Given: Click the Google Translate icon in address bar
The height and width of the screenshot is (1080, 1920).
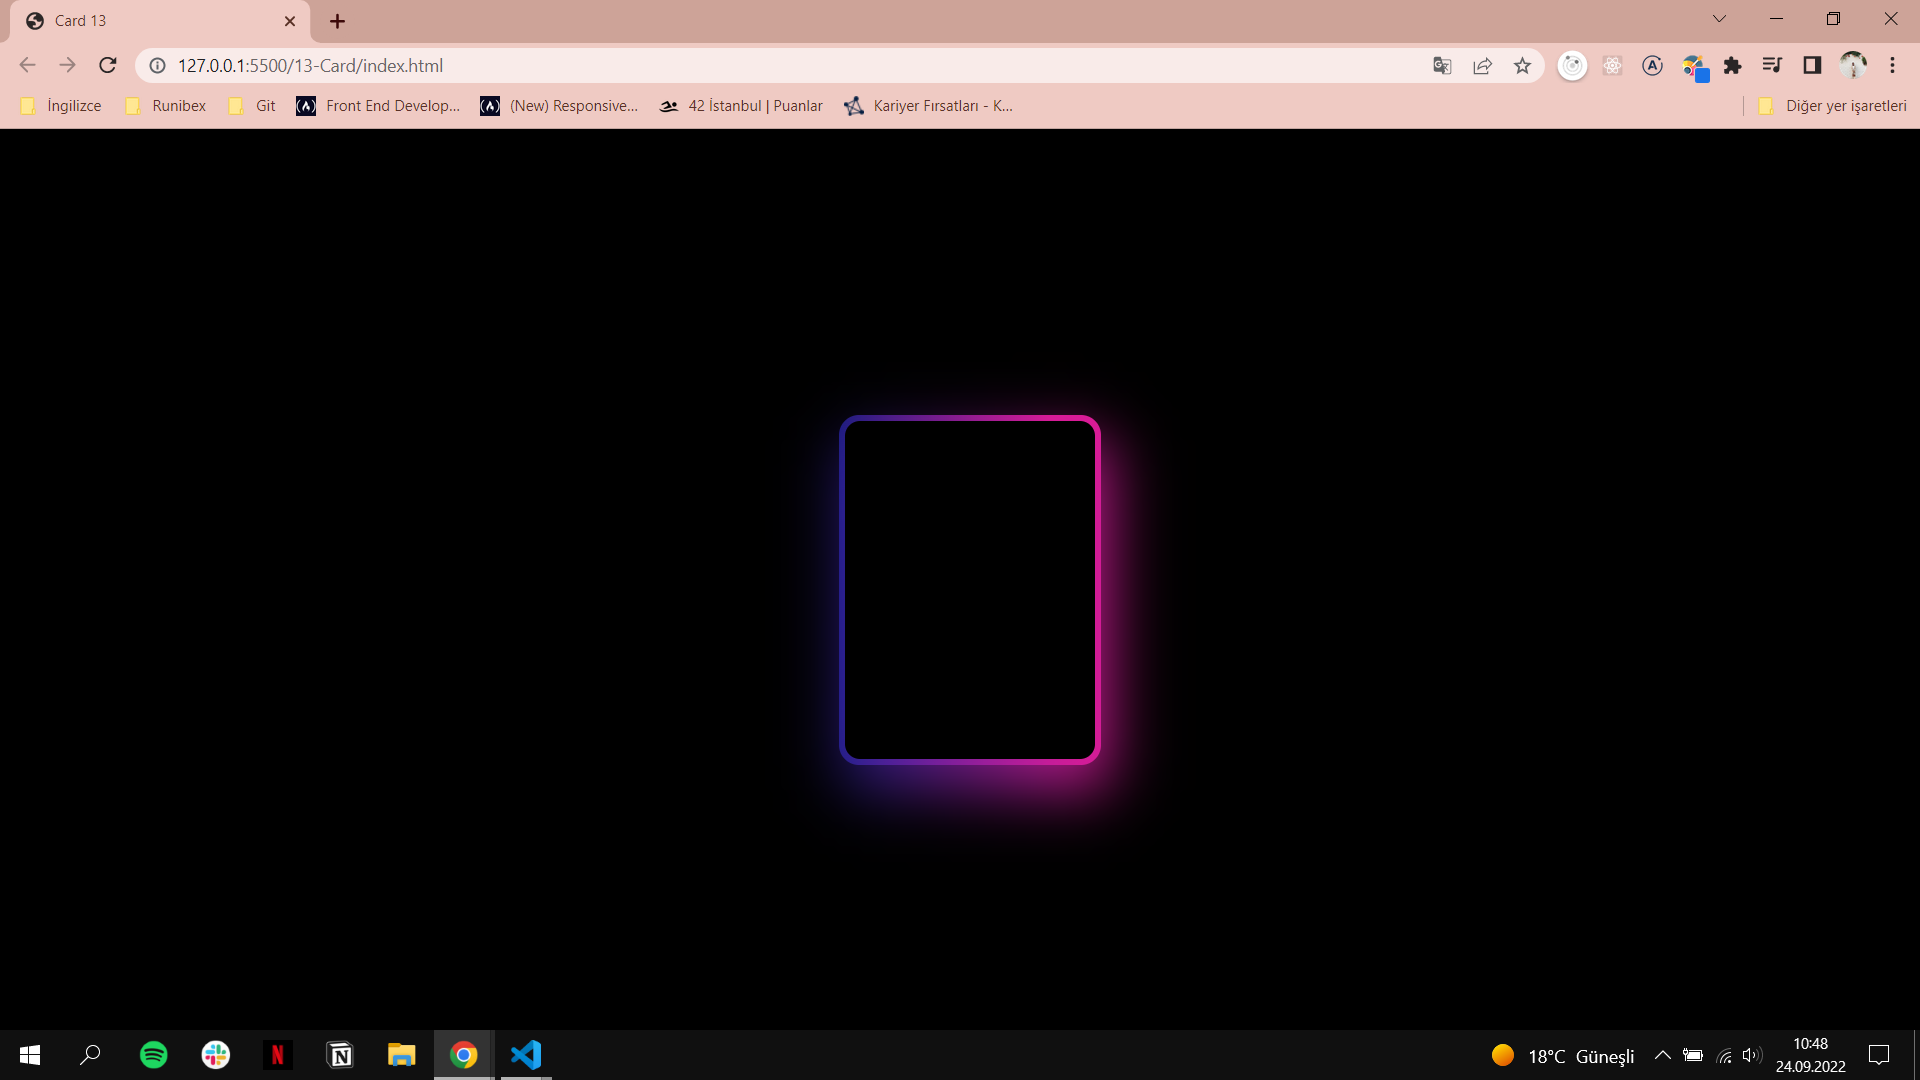Looking at the screenshot, I should coord(1442,66).
